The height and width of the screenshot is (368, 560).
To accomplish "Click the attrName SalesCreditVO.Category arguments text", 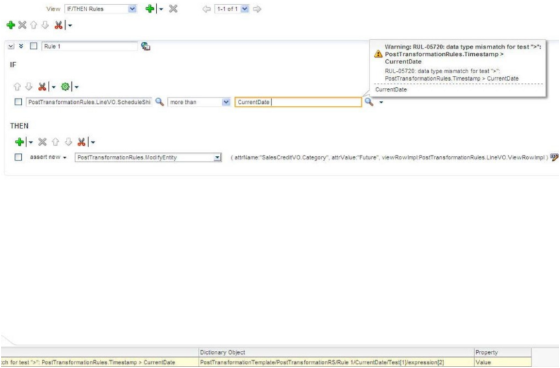I will [389, 158].
